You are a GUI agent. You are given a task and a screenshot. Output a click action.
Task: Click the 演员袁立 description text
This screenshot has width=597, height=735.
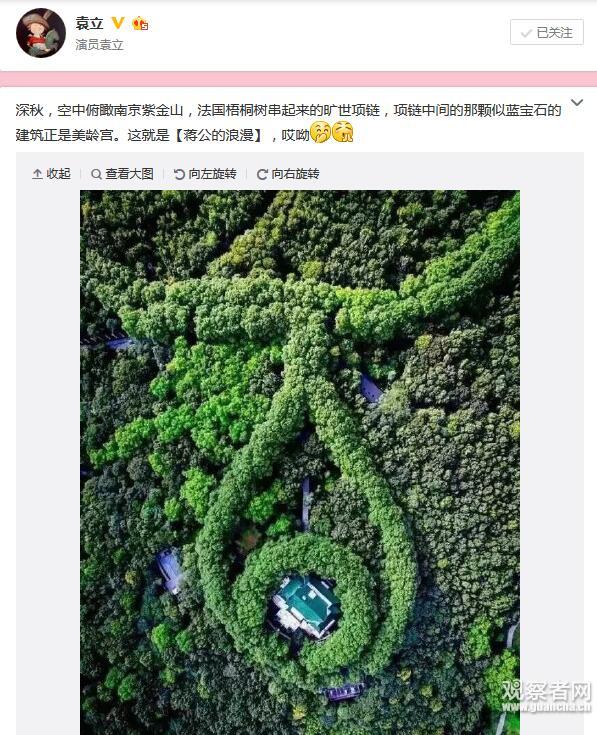[99, 45]
